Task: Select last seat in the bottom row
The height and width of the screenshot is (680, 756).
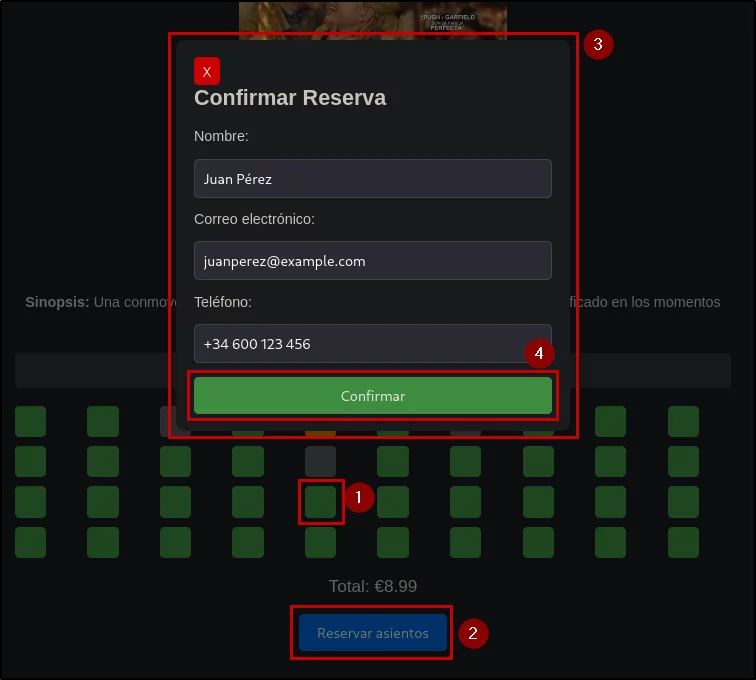Action: (683, 543)
